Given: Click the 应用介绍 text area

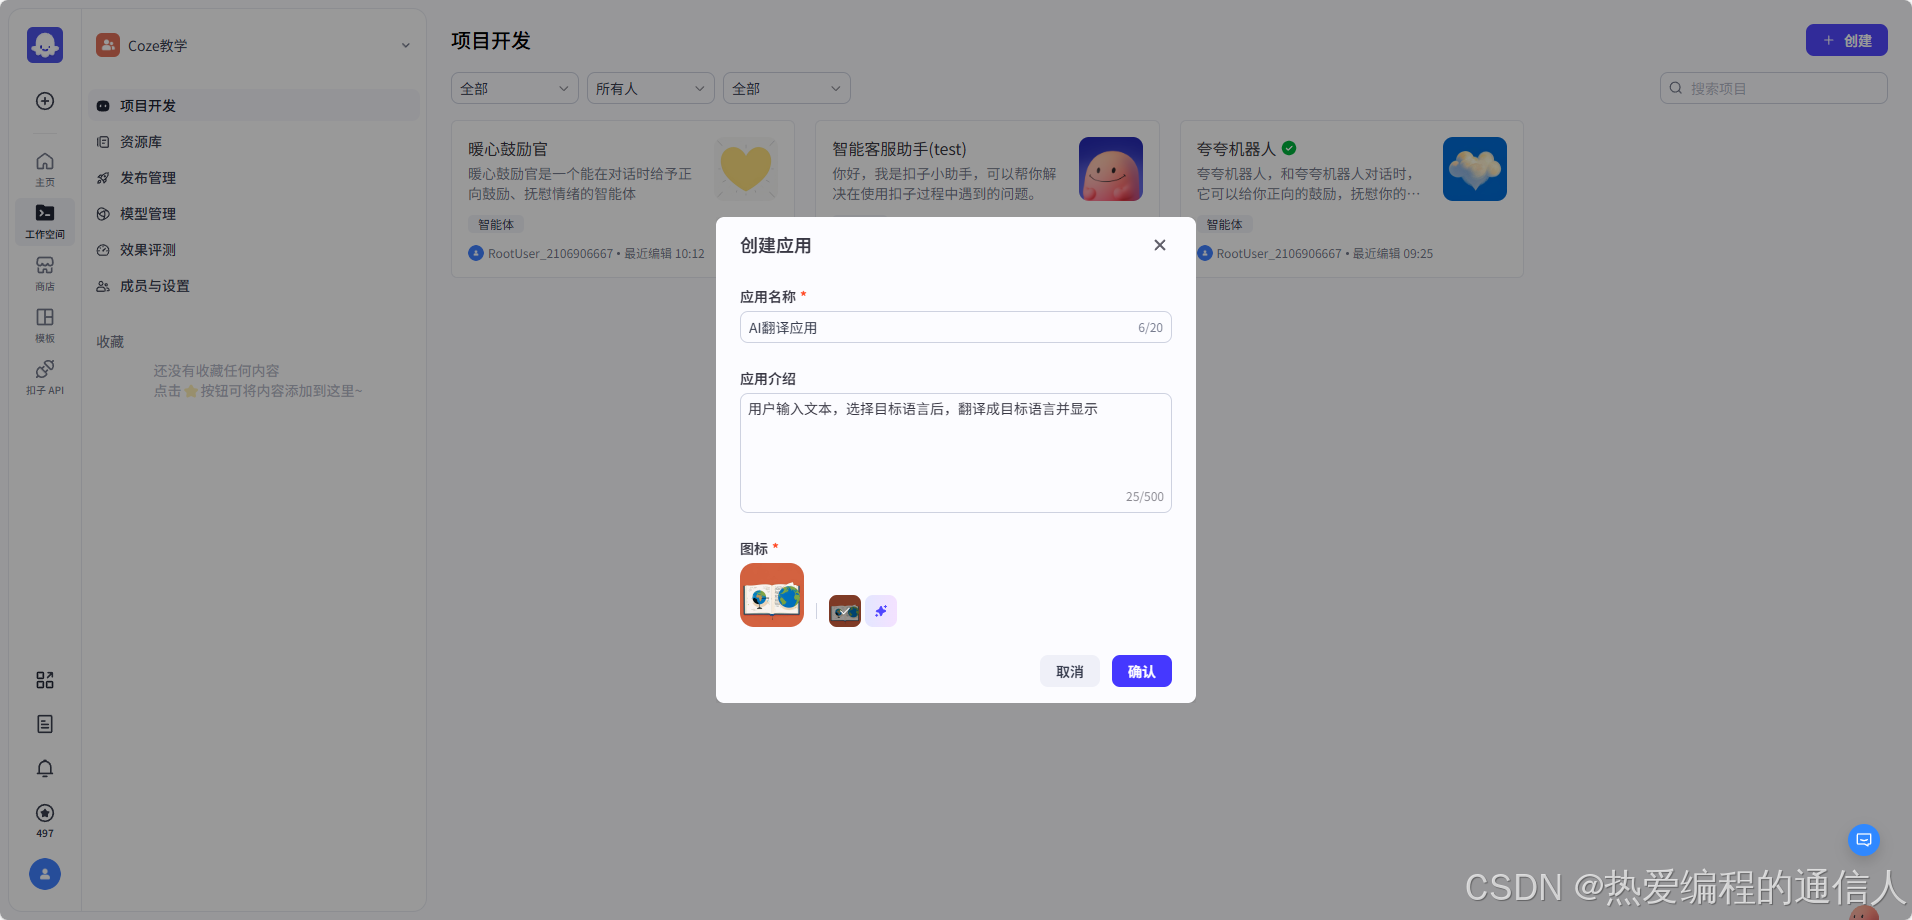Looking at the screenshot, I should coord(956,453).
